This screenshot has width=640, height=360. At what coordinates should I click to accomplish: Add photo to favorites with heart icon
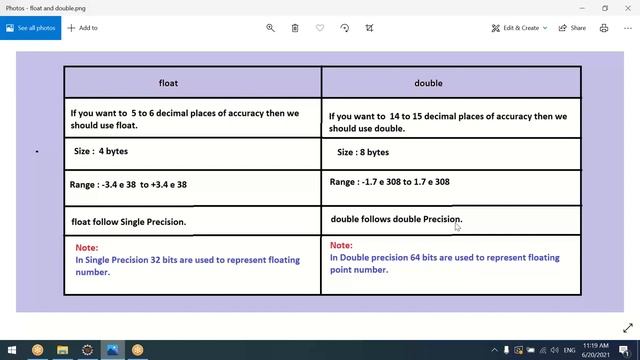pyautogui.click(x=320, y=28)
